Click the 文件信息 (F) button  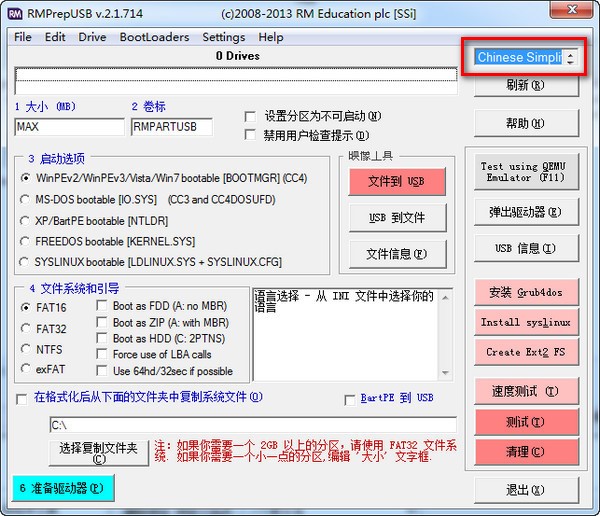tap(397, 254)
